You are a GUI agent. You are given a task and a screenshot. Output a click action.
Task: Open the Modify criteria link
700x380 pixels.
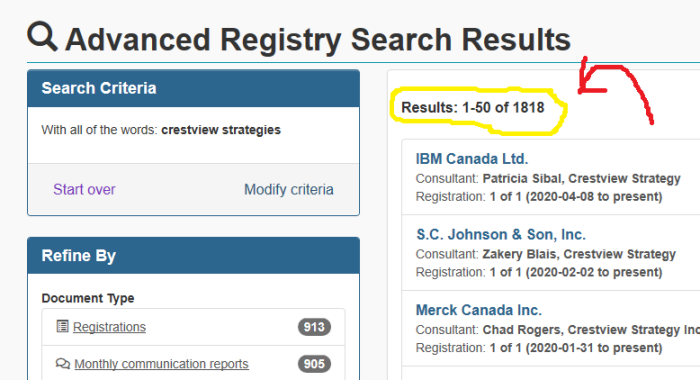tap(289, 189)
